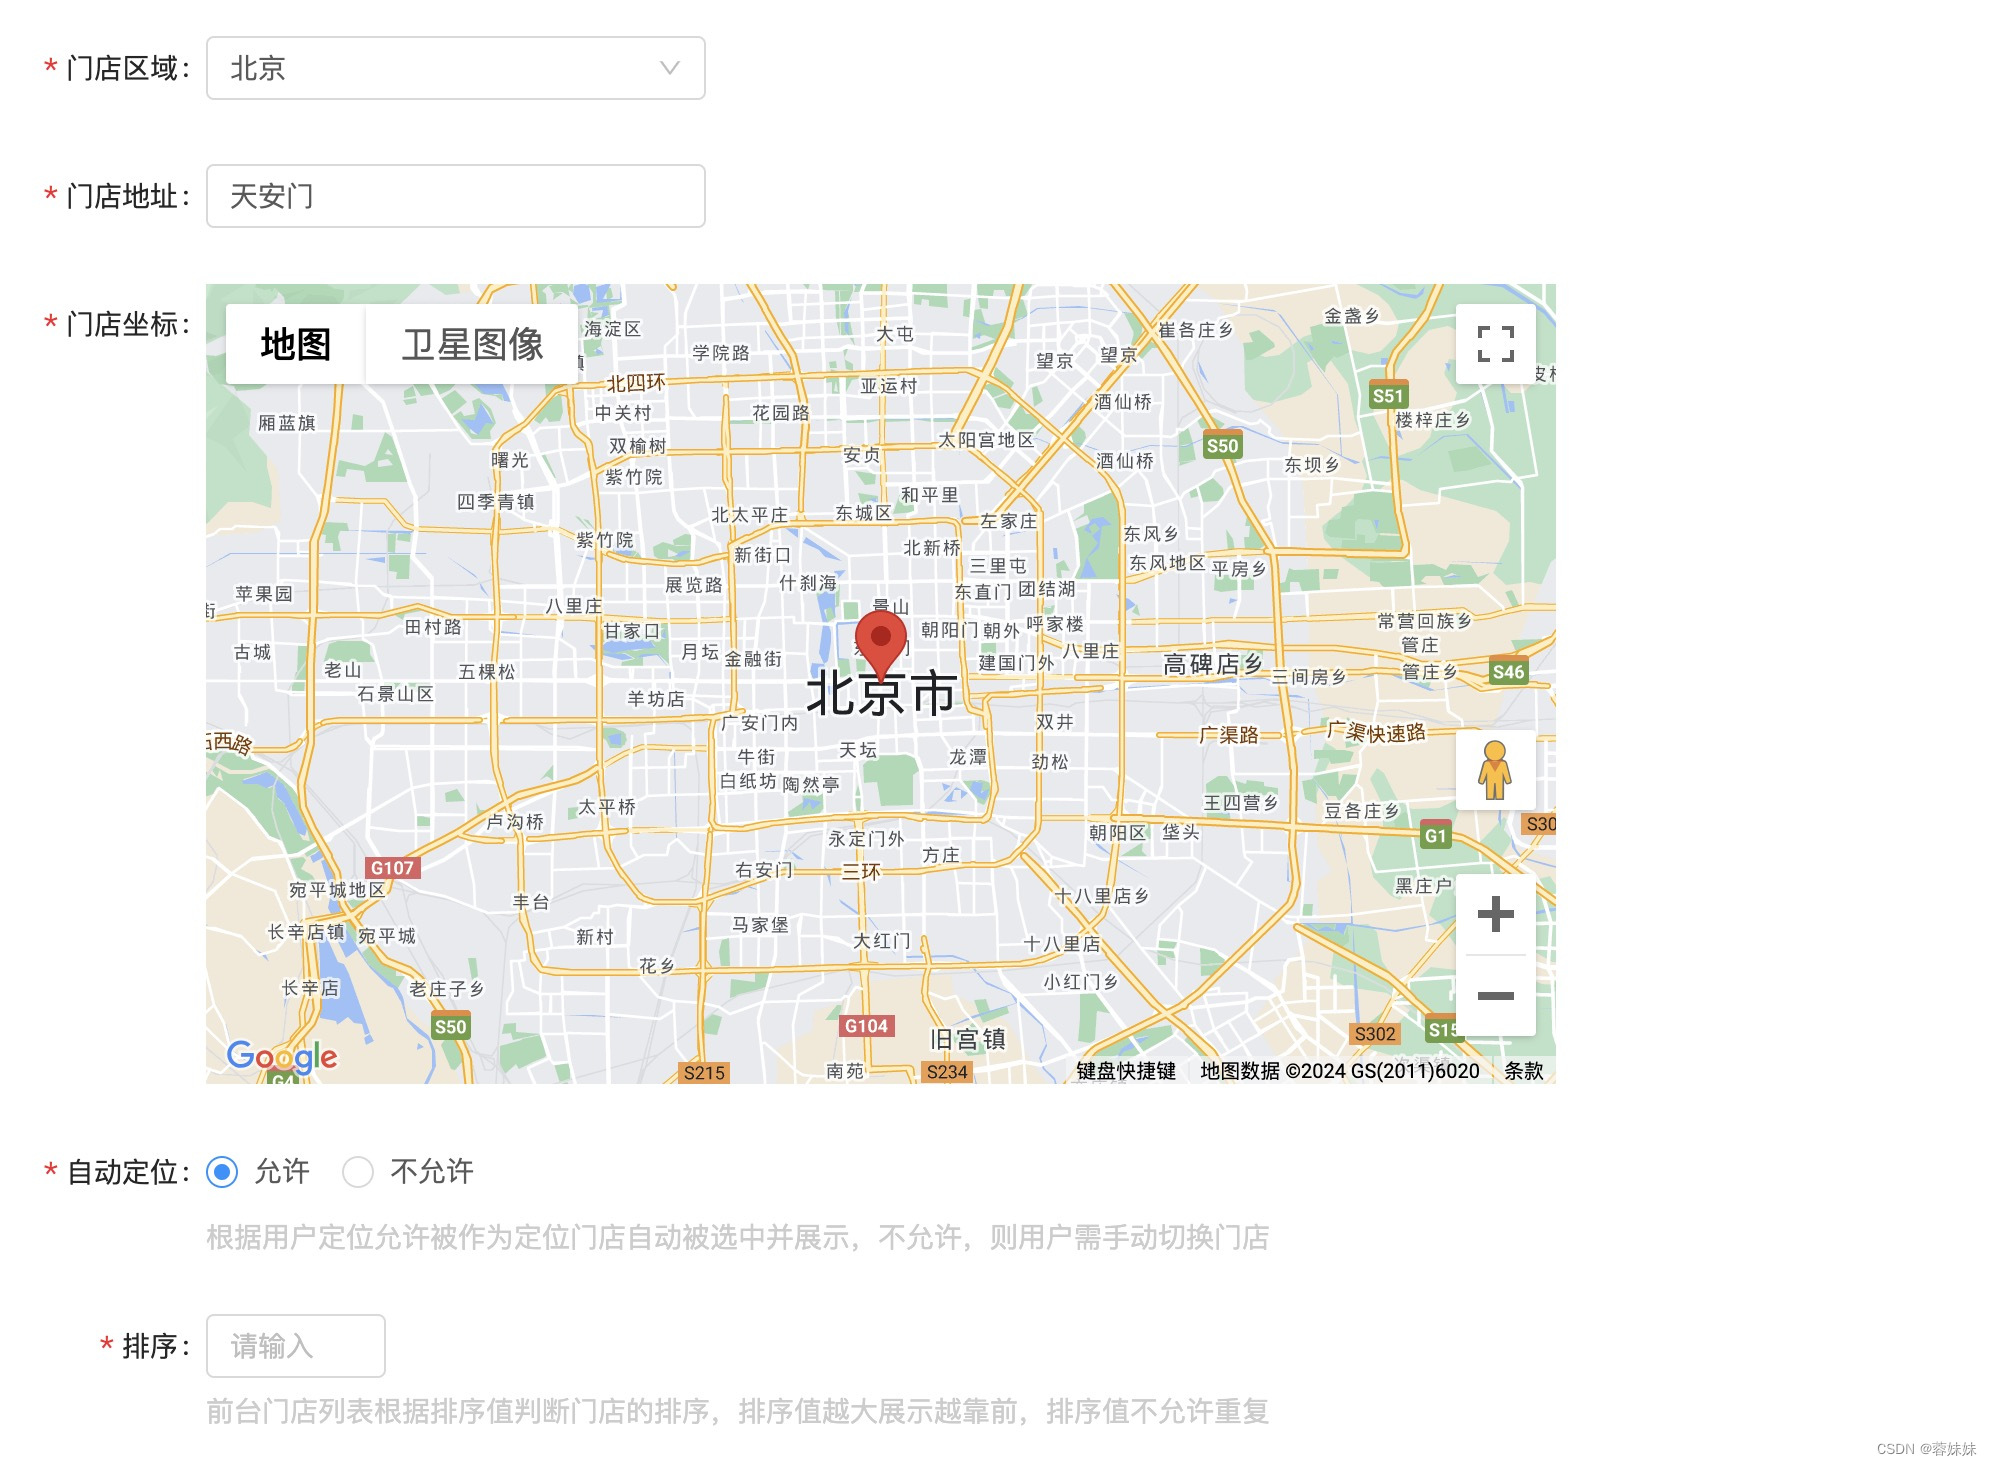Click the 苹果园 label on map

pyautogui.click(x=264, y=594)
